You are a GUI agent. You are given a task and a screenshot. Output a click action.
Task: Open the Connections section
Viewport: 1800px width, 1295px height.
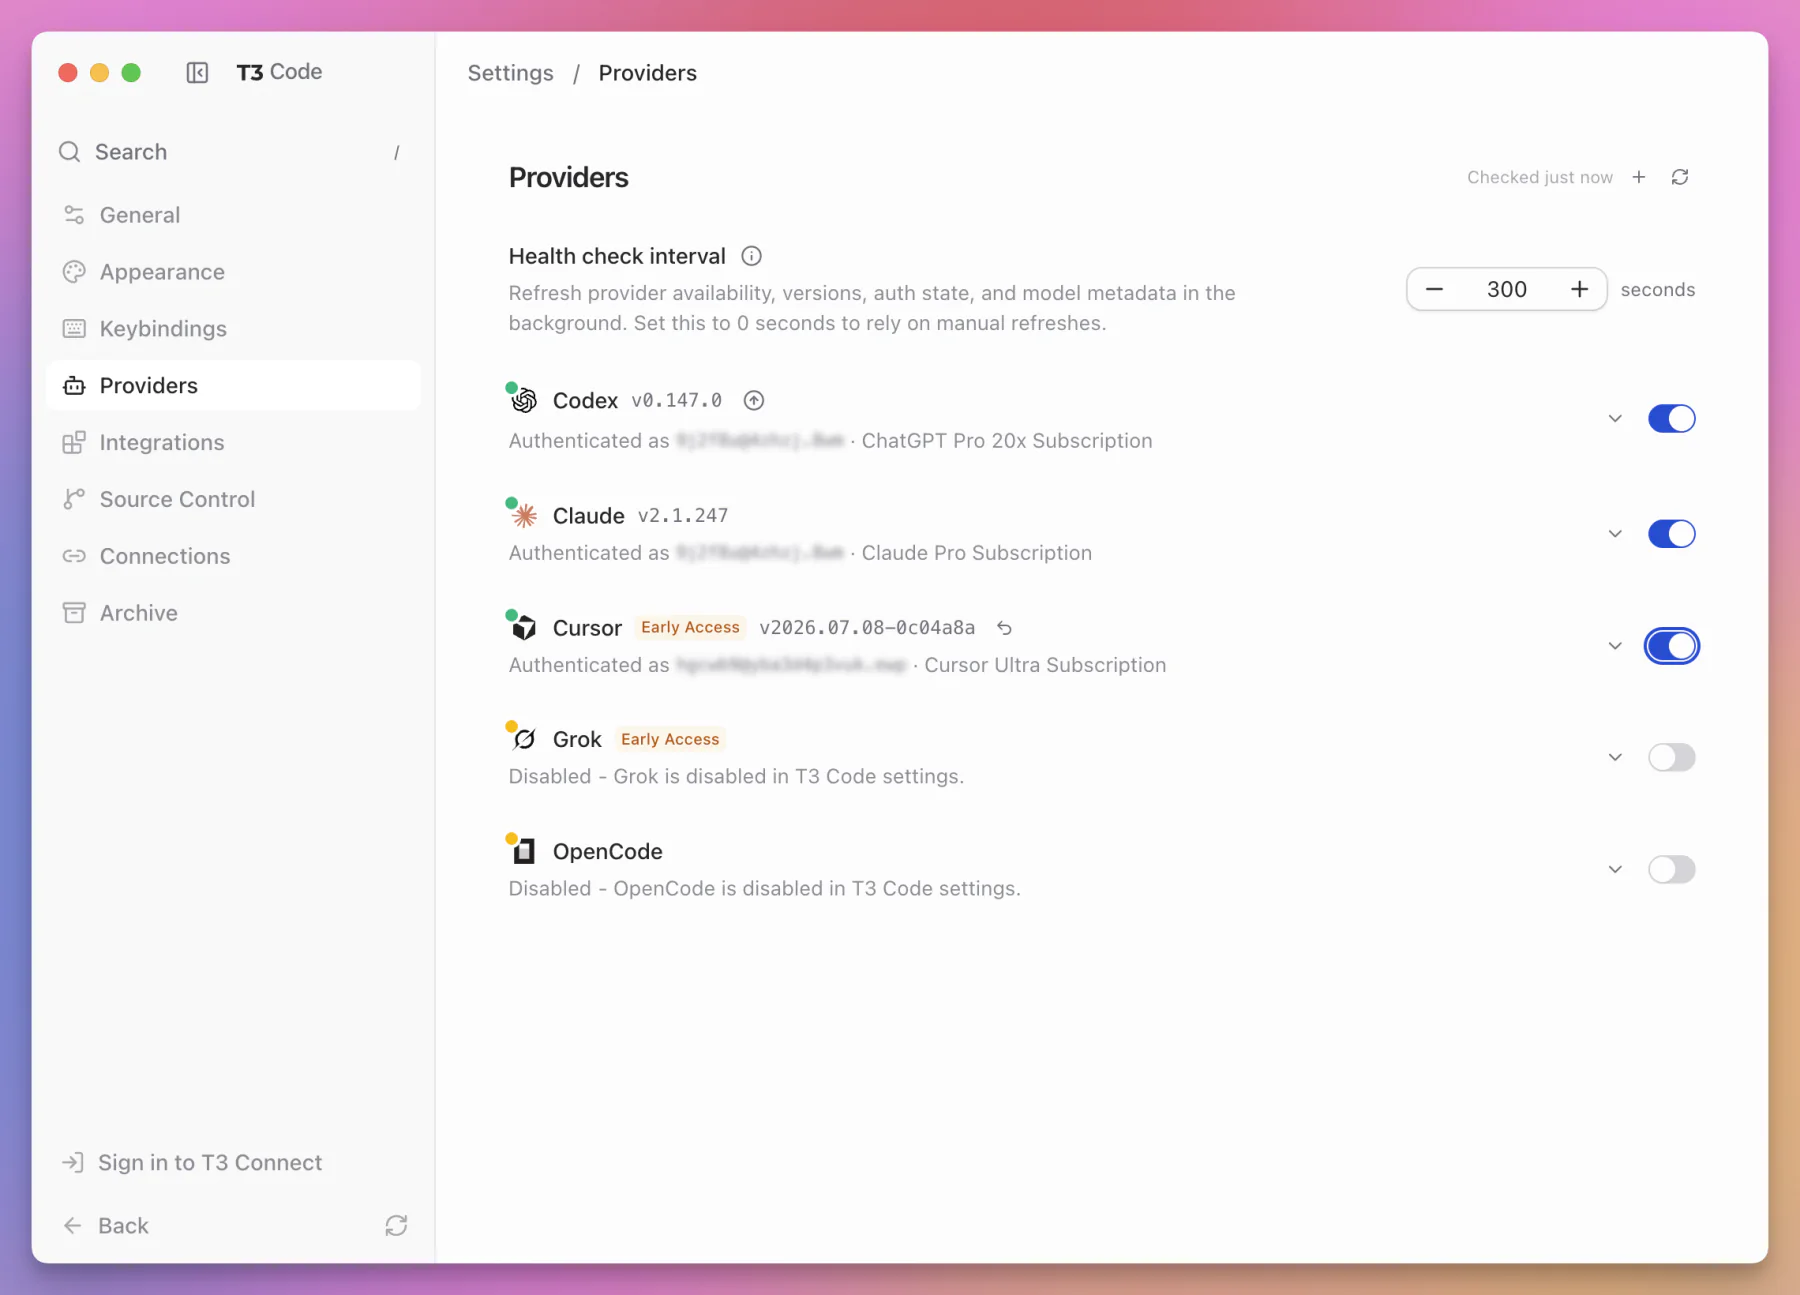234,556
